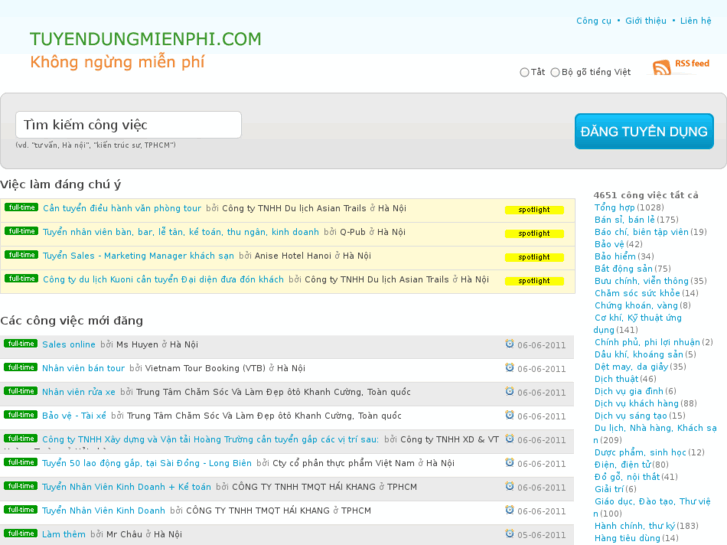Click full-time badge on Sales online row
The width and height of the screenshot is (727, 545).
pyautogui.click(x=20, y=343)
